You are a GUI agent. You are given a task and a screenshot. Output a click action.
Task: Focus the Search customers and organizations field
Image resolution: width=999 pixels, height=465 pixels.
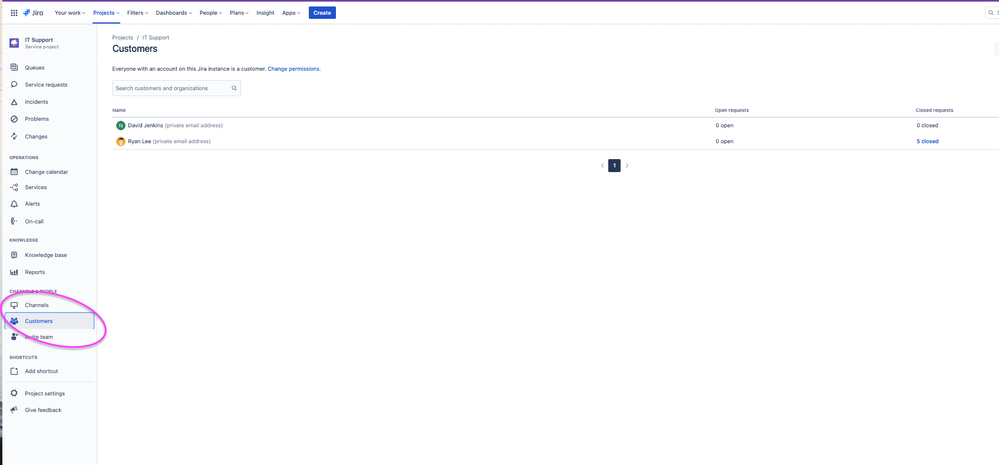pyautogui.click(x=176, y=89)
